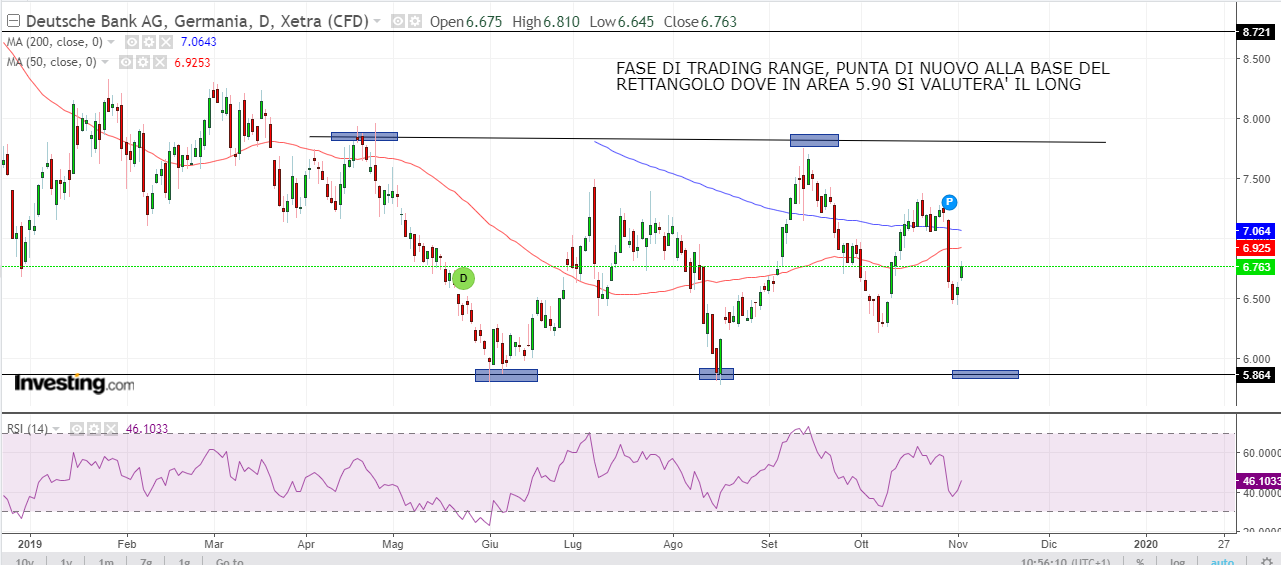Click the 2020 label on the time axis
Screen dimensions: 1281x565
click(x=1146, y=545)
